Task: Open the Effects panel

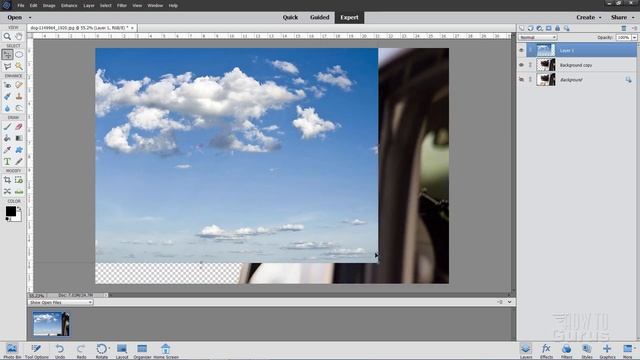Action: click(x=546, y=351)
